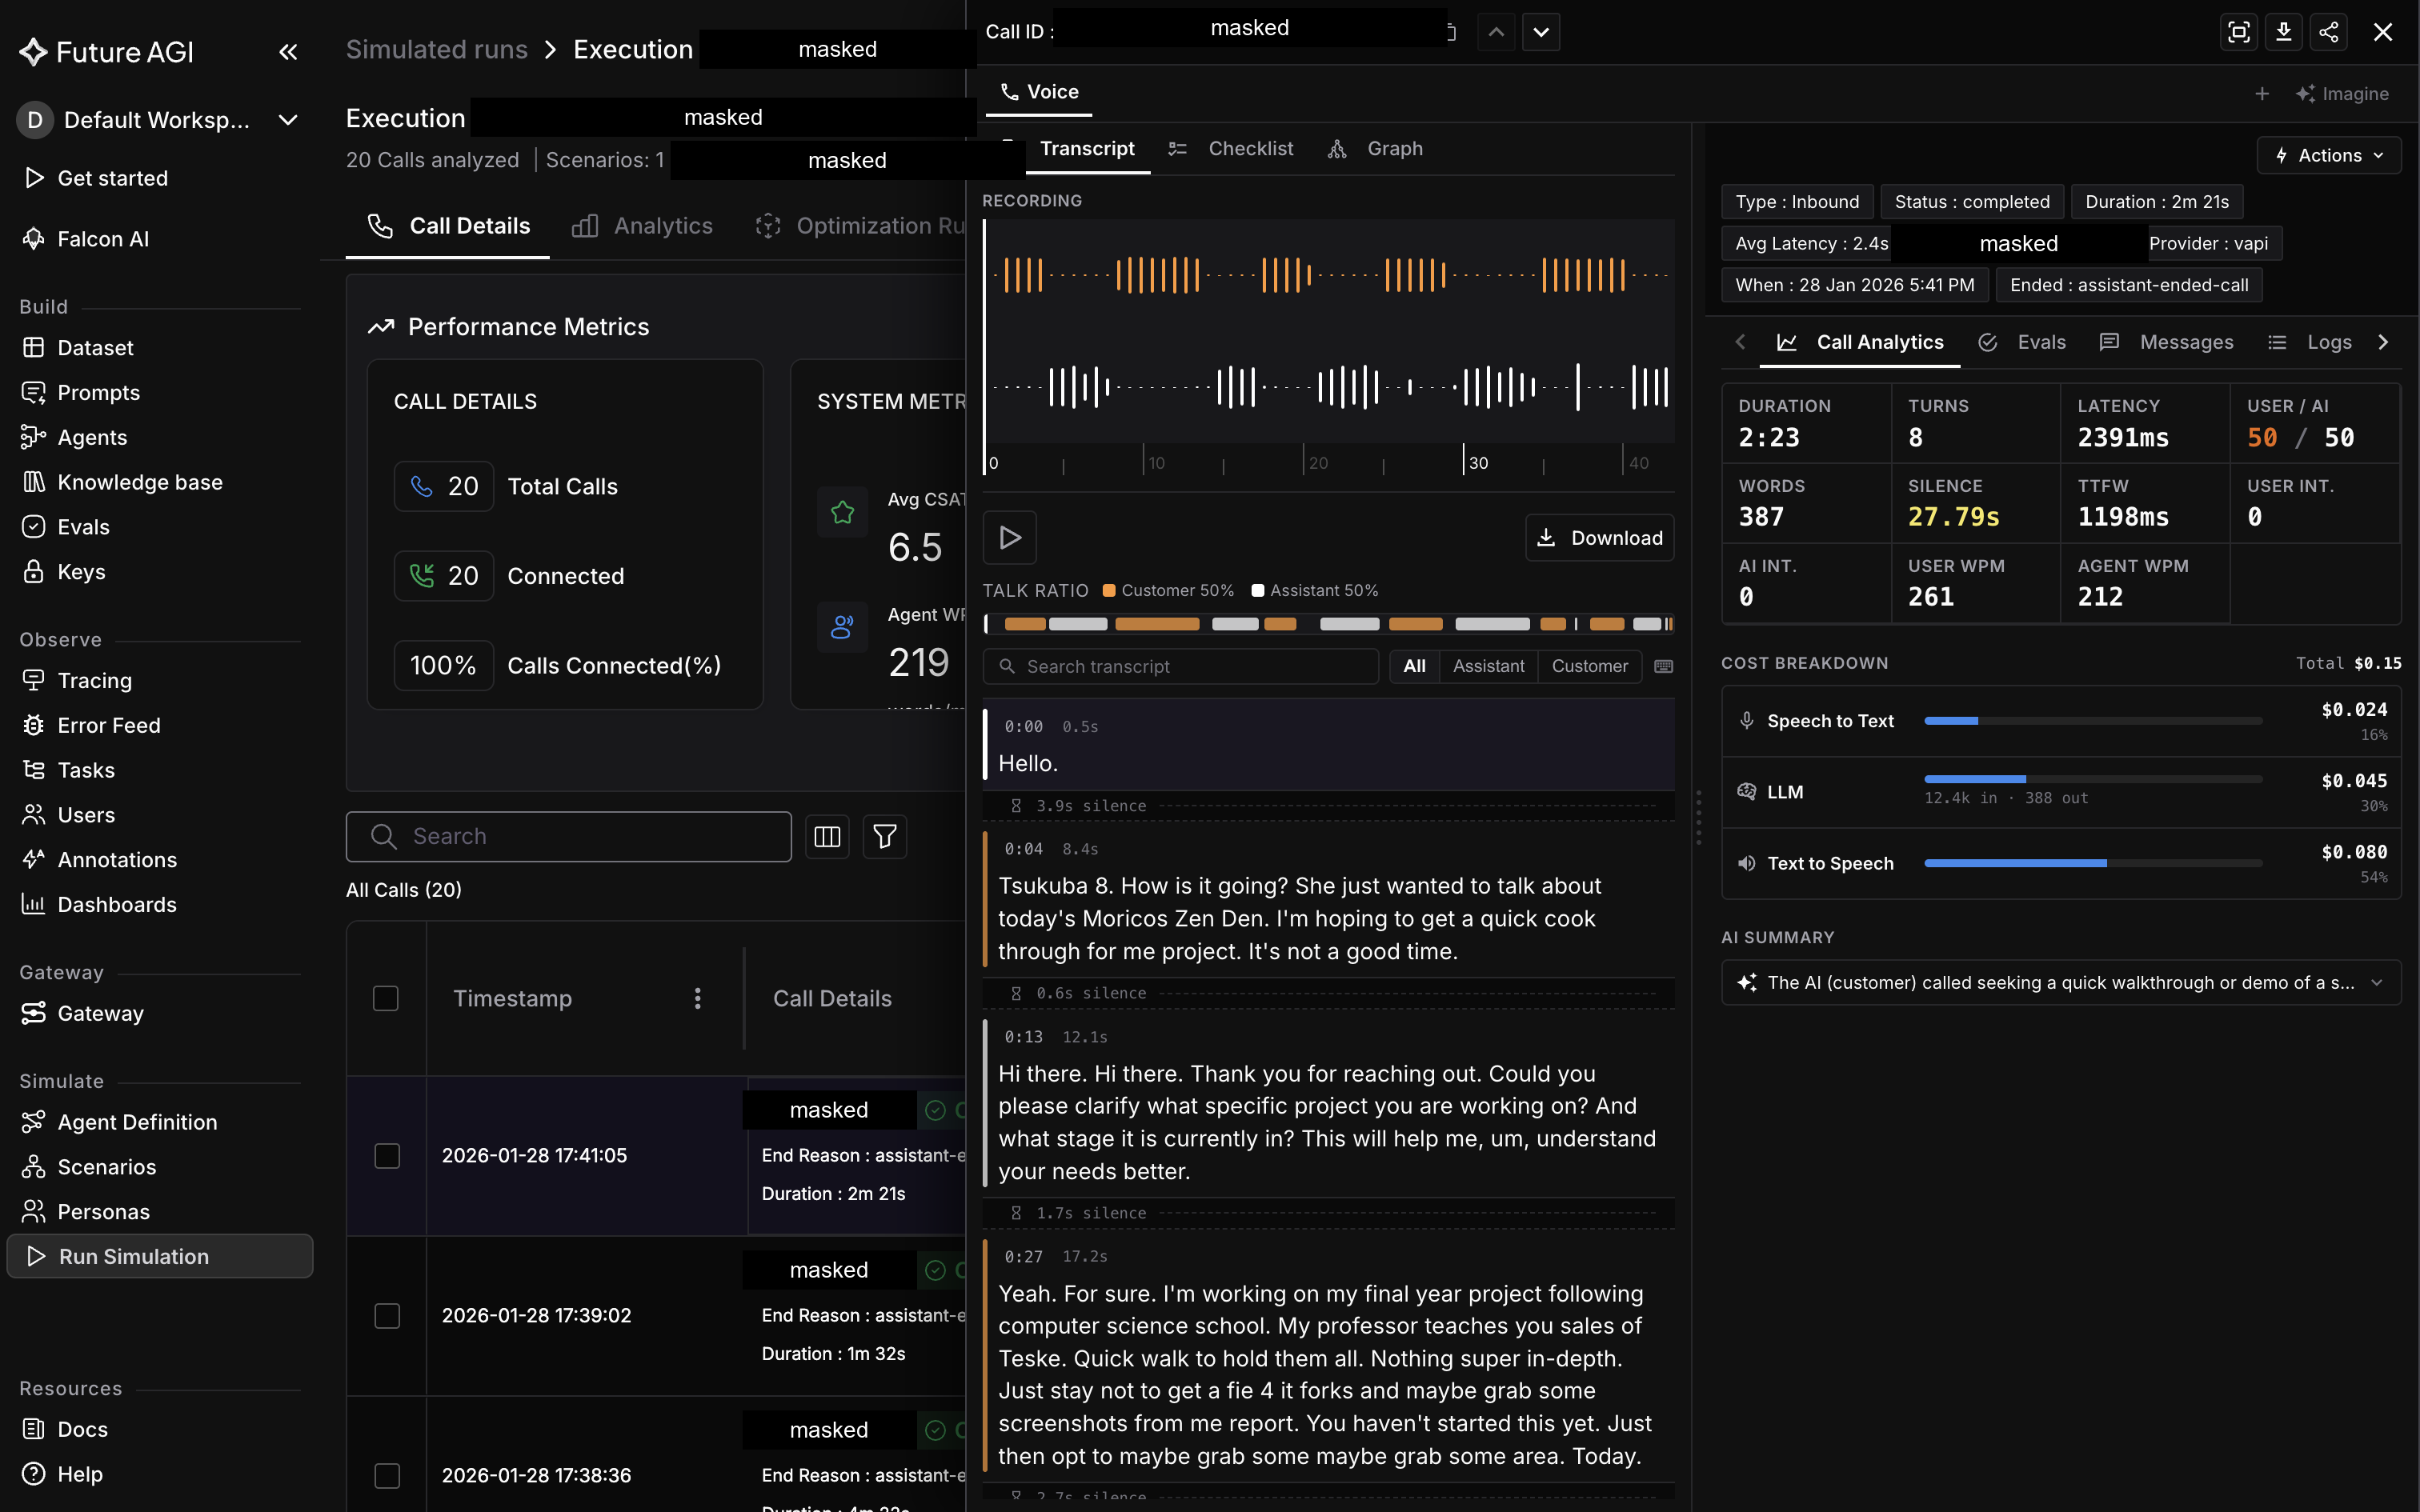The width and height of the screenshot is (2420, 1512).
Task: Open Annotations page
Action: [x=117, y=860]
